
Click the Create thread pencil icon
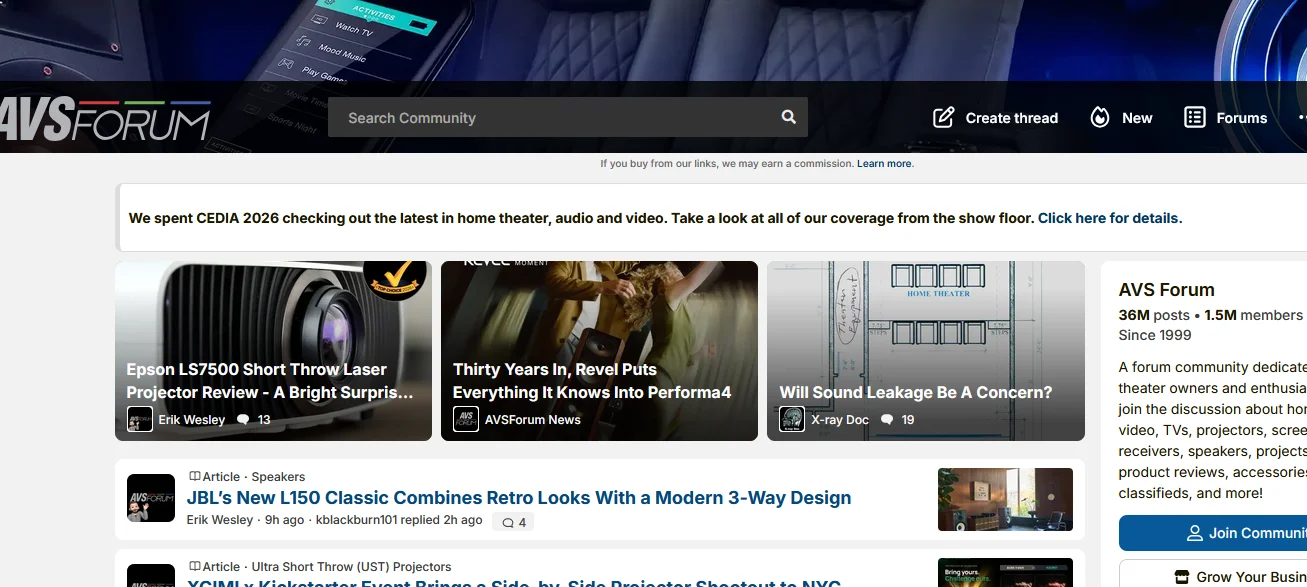click(x=943, y=118)
